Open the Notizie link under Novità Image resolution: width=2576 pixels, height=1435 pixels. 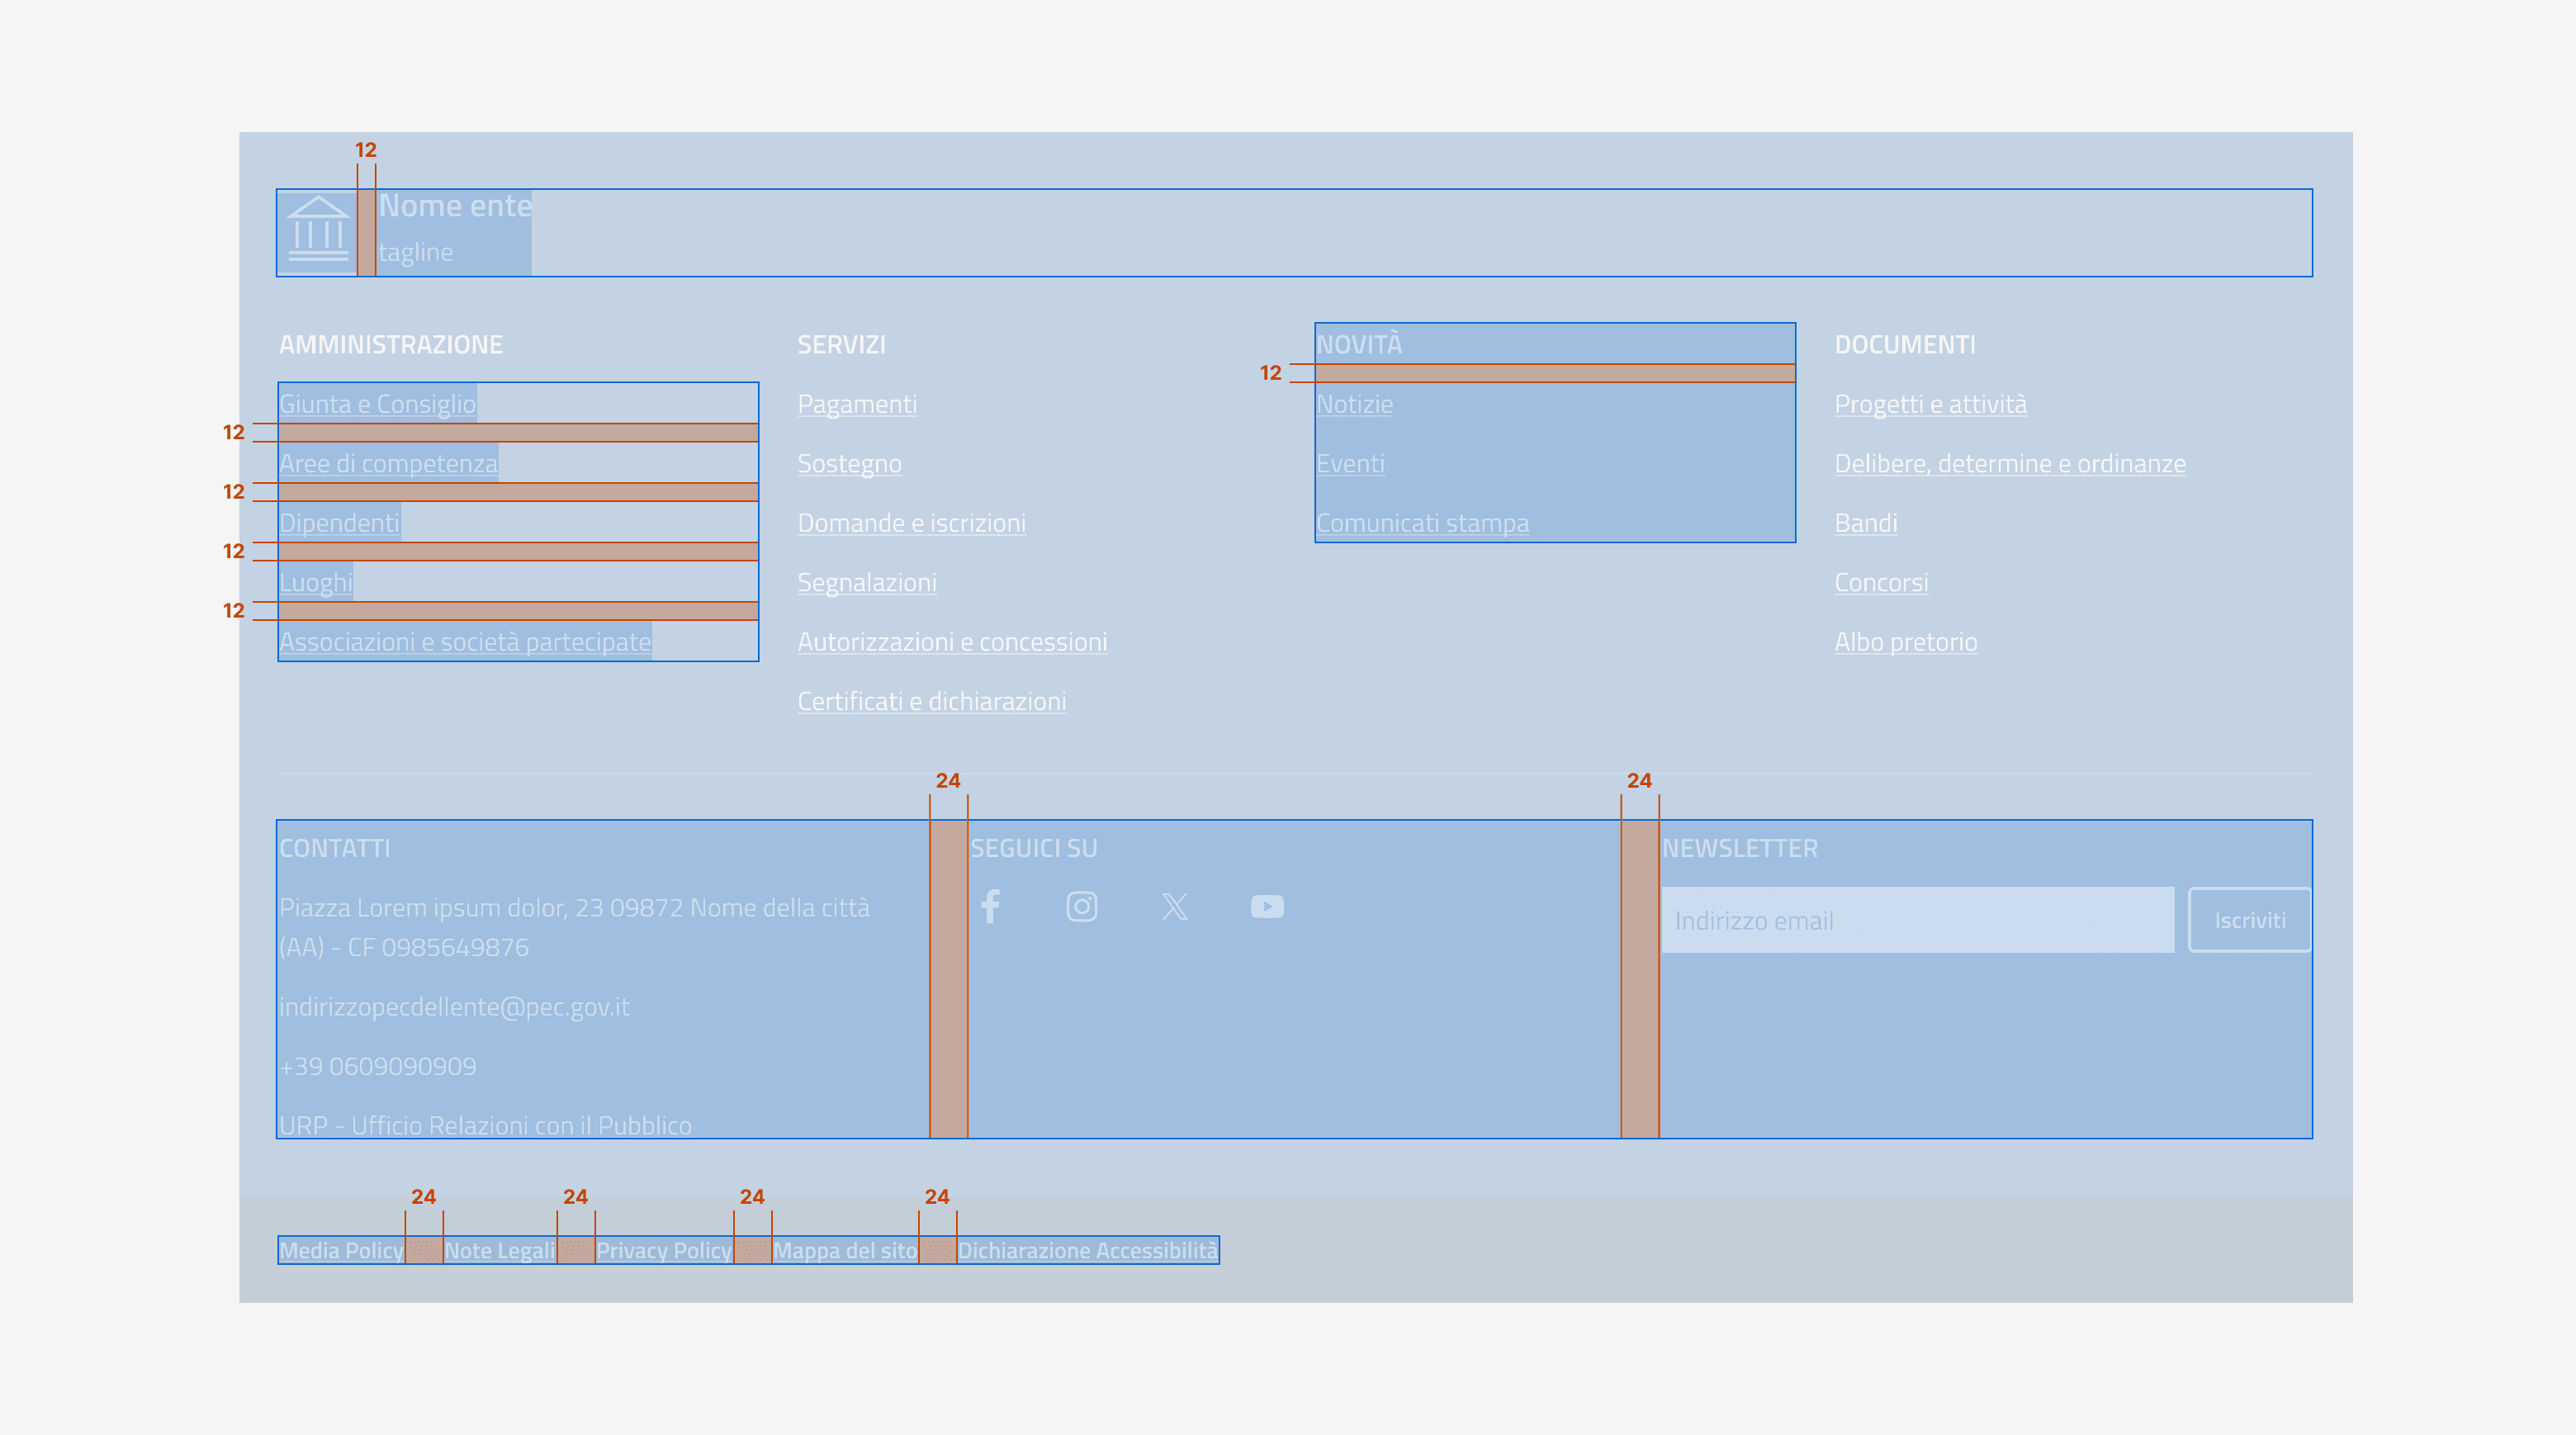1354,404
